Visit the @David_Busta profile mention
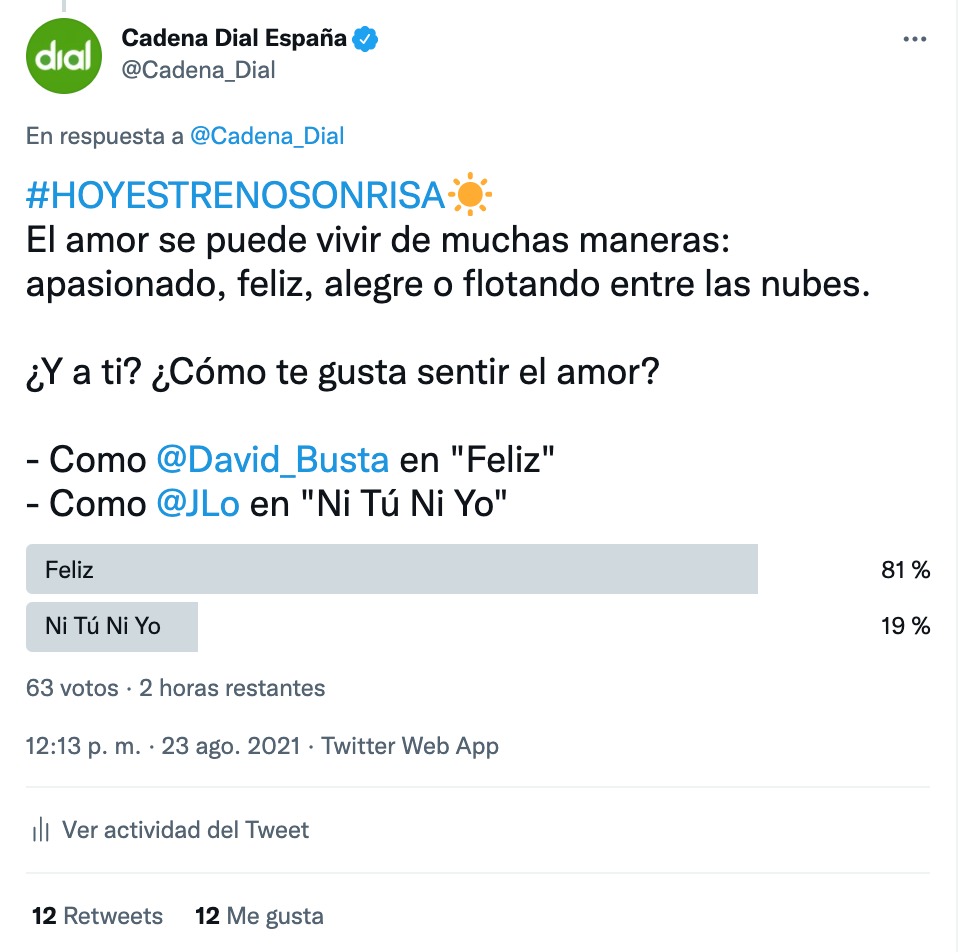This screenshot has width=960, height=952. pos(272,459)
